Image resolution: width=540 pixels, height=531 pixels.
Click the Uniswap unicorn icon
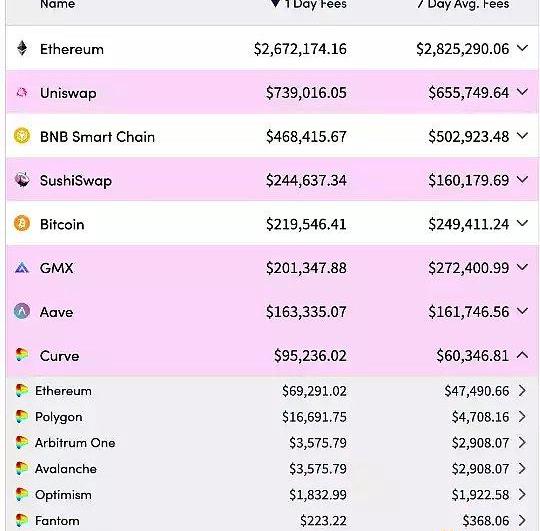tap(22, 92)
